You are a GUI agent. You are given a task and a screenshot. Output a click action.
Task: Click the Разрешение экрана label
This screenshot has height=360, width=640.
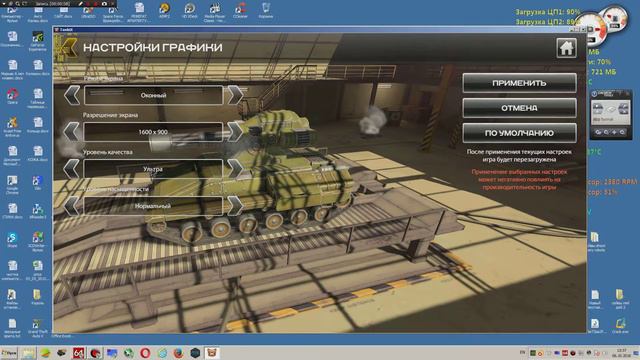[110, 115]
